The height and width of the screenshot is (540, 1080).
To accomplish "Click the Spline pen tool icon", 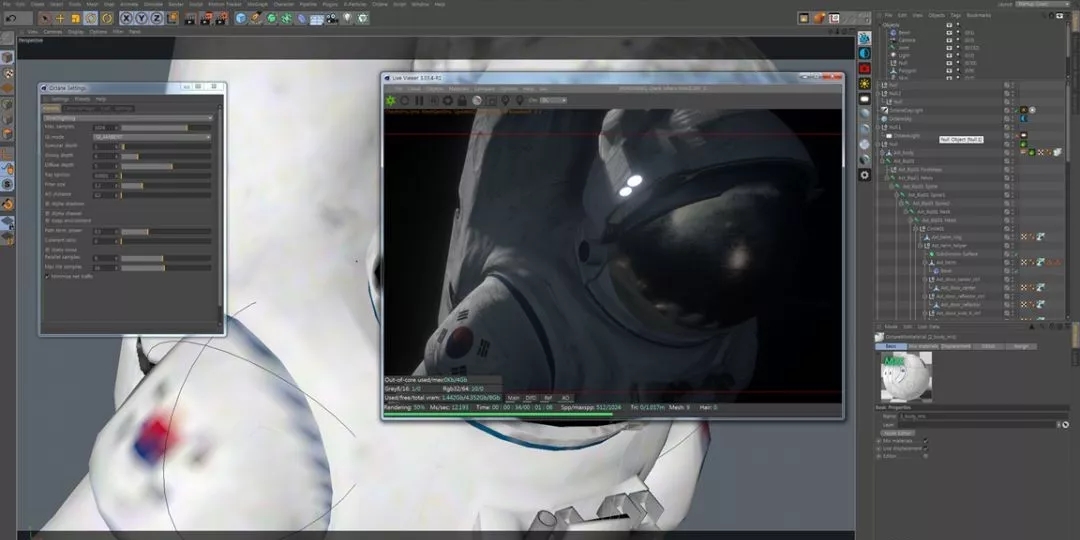I will [x=256, y=19].
